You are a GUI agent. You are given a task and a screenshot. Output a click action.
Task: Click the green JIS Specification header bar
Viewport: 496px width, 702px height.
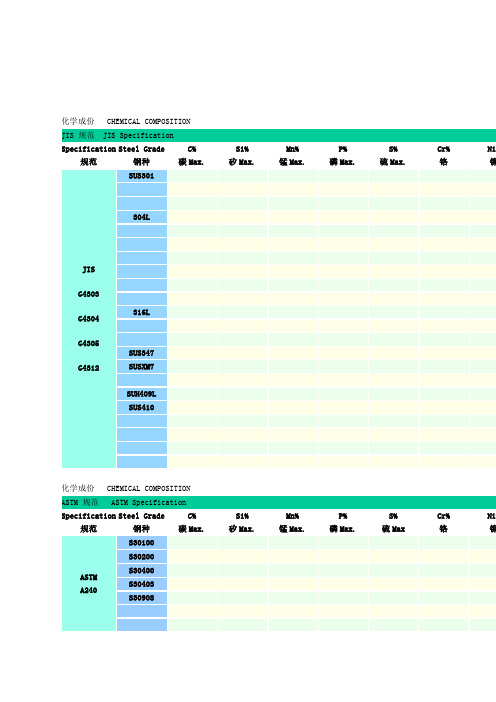coord(279,135)
